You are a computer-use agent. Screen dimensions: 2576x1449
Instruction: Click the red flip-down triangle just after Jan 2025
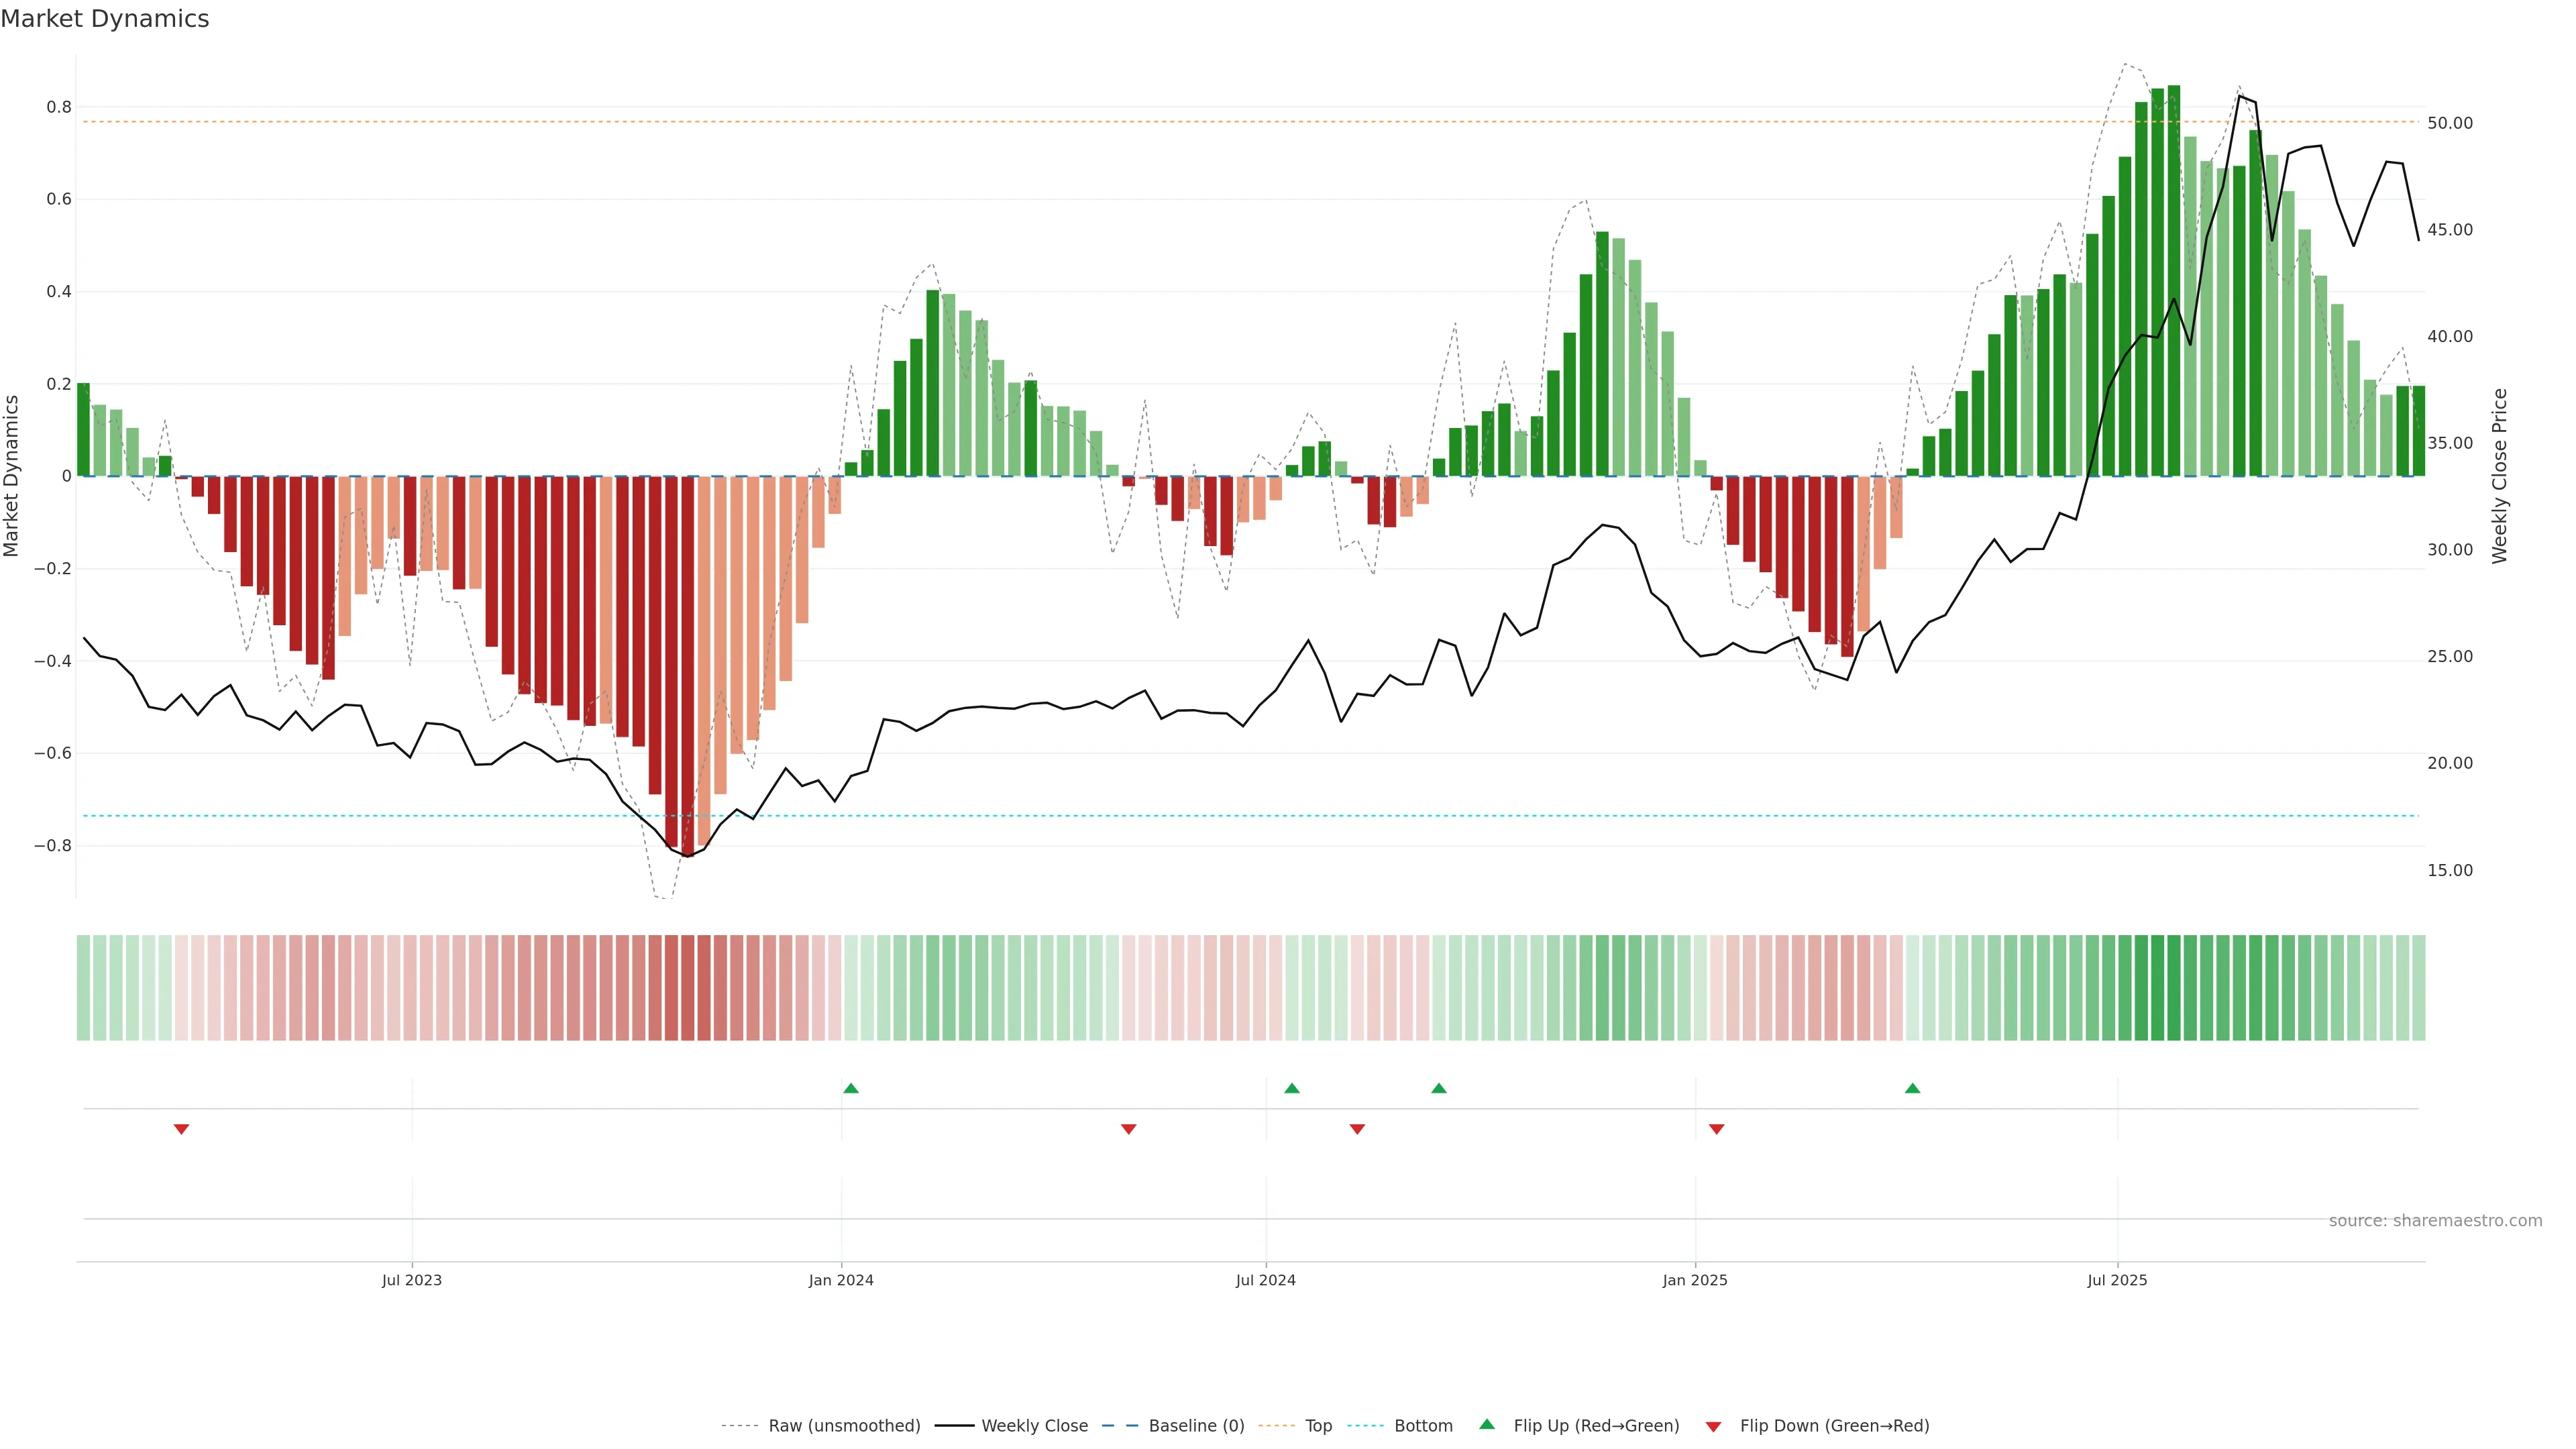[x=1716, y=1129]
